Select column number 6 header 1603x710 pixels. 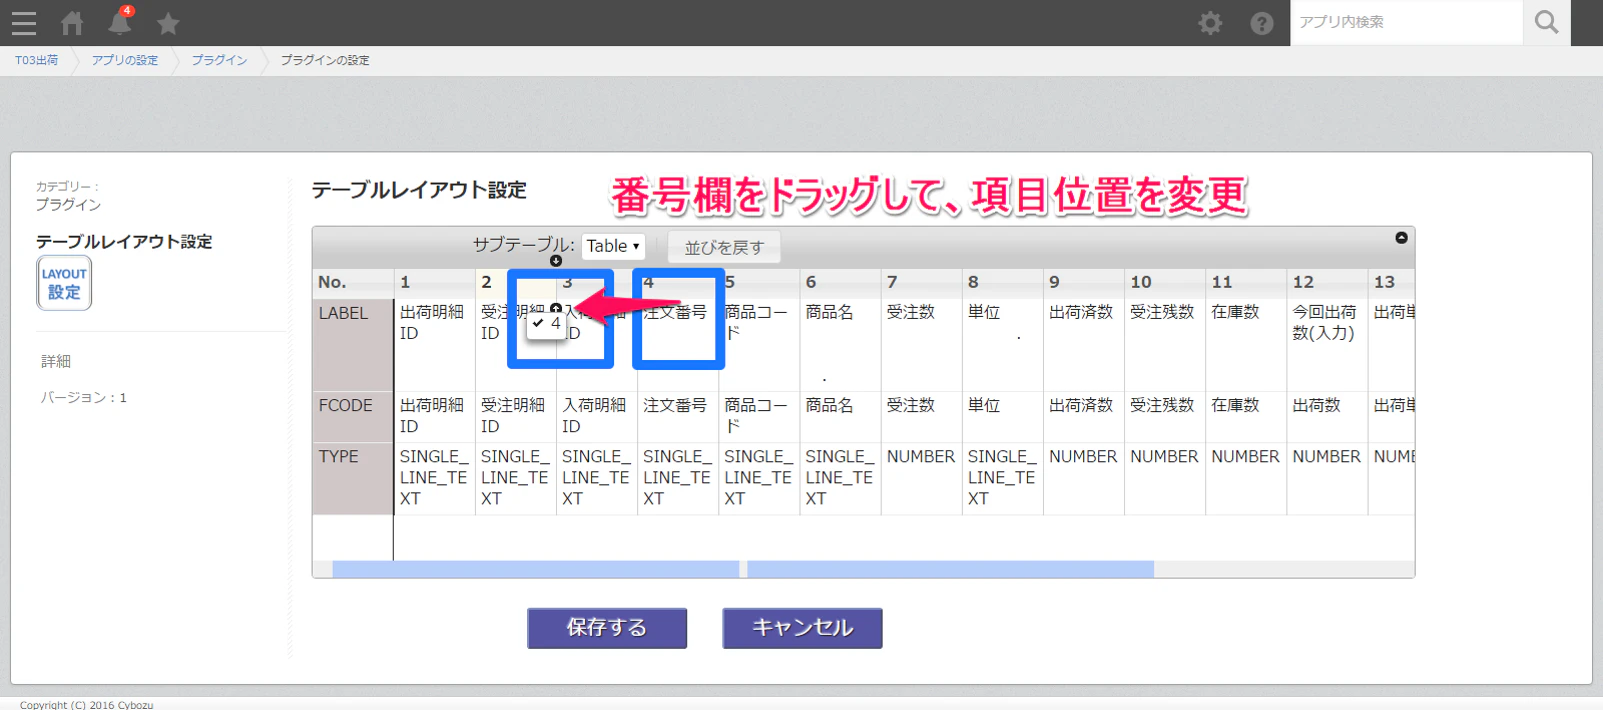point(840,282)
